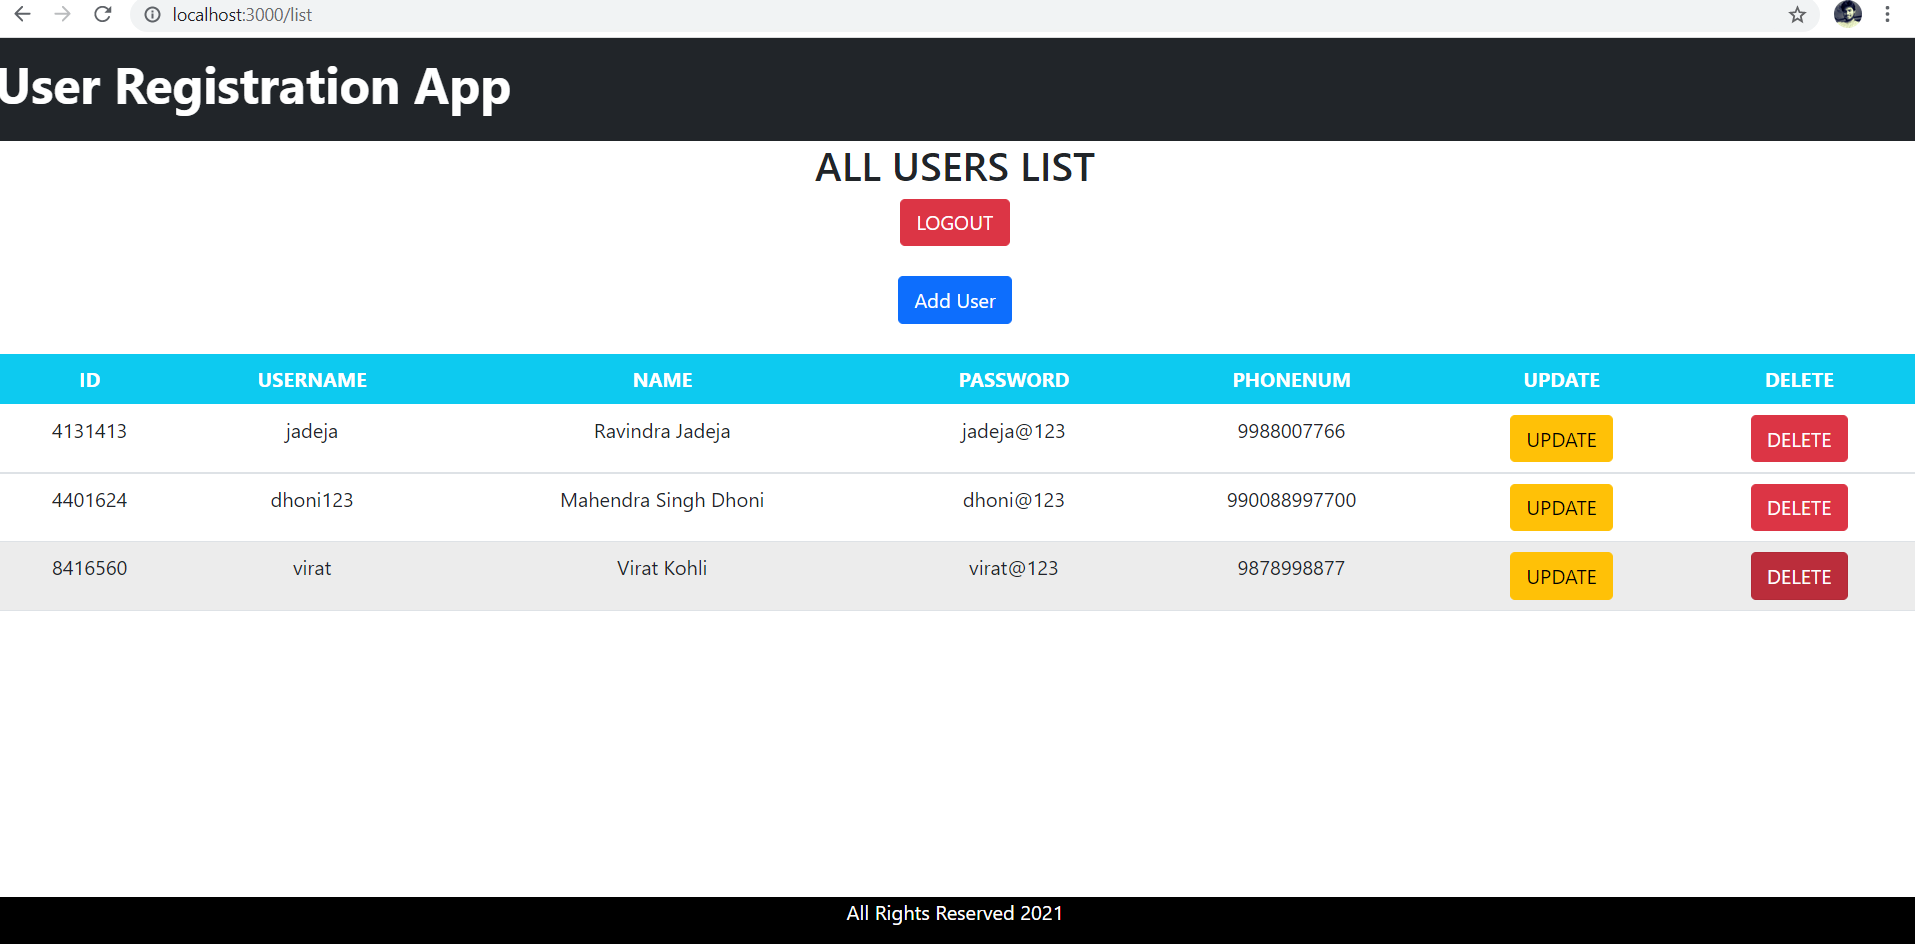Click footer text All Rights Reserved 2021

coord(955,913)
